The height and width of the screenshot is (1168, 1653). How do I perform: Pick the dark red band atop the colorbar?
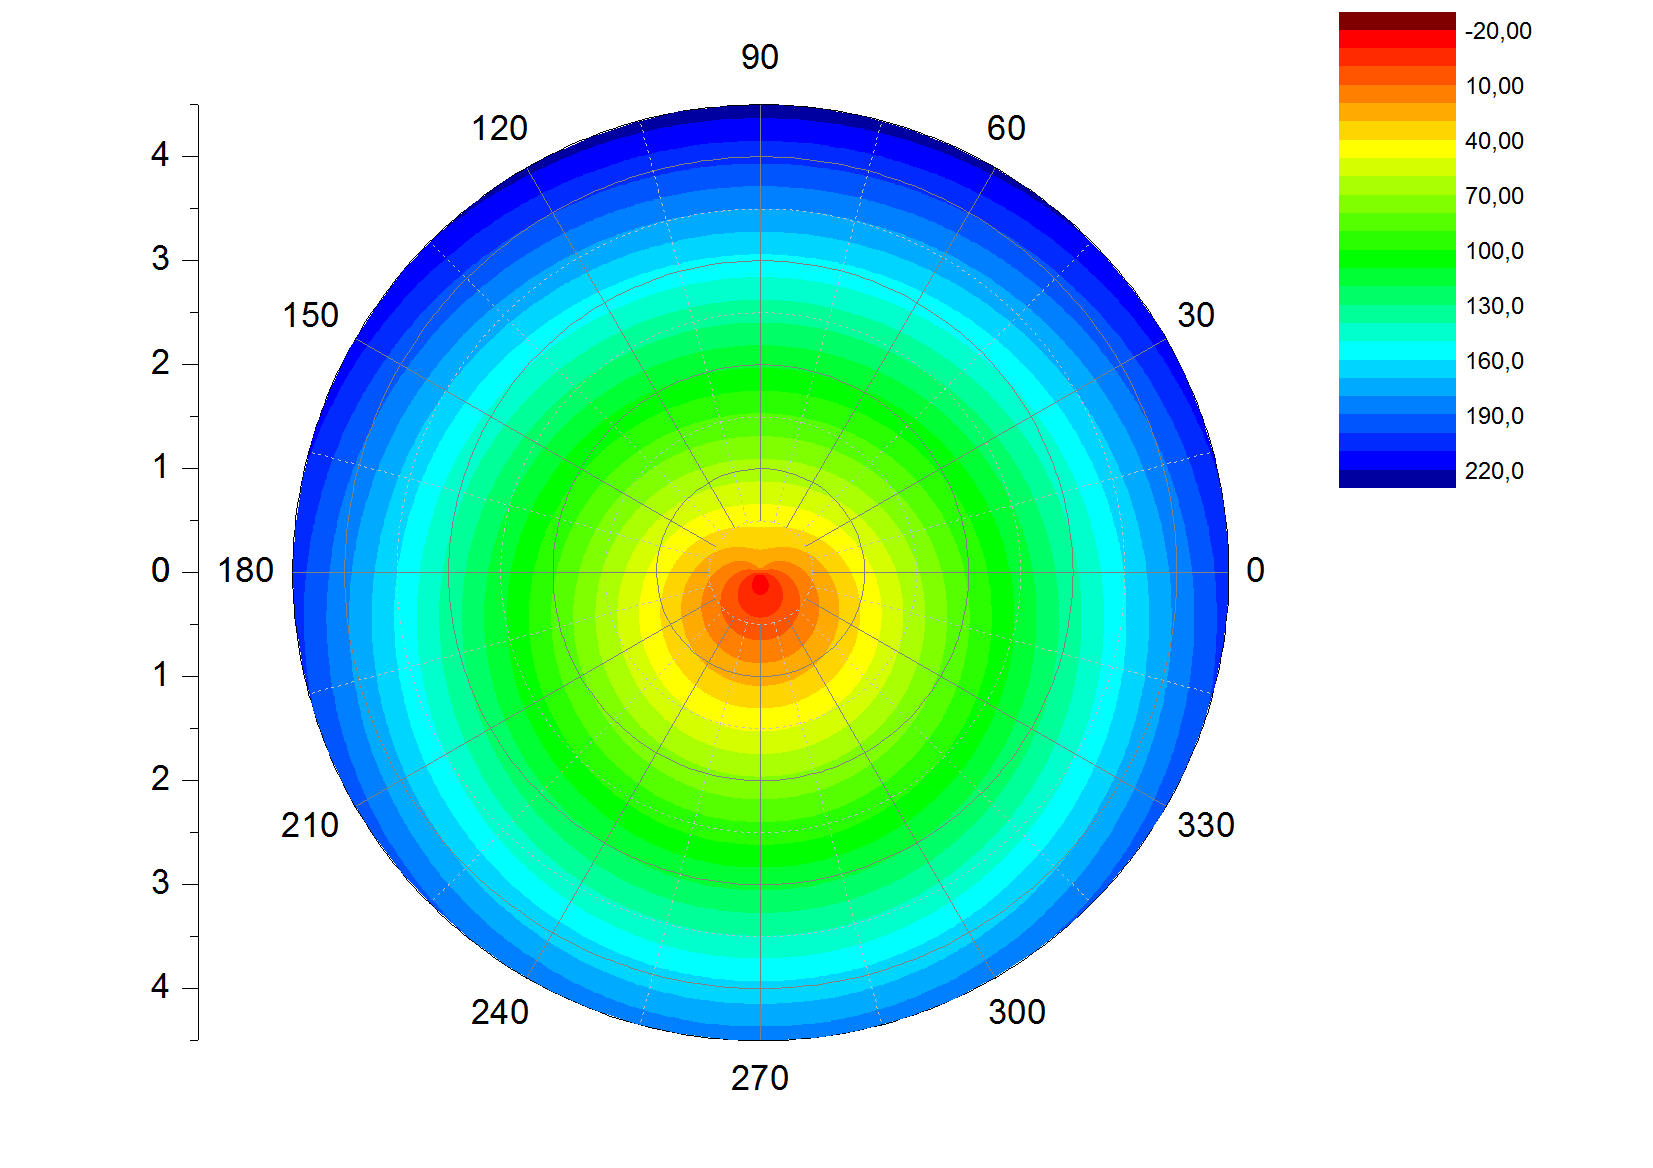point(1397,21)
